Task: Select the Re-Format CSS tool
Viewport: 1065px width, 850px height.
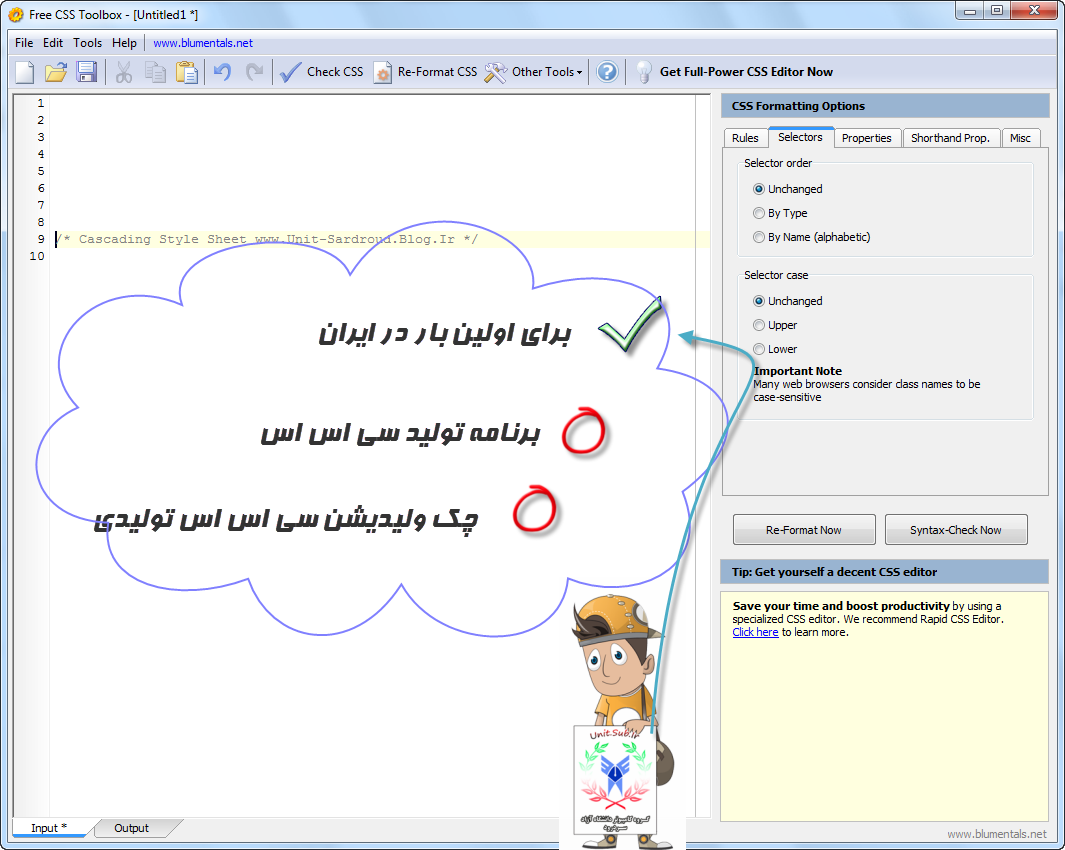Action: [427, 71]
